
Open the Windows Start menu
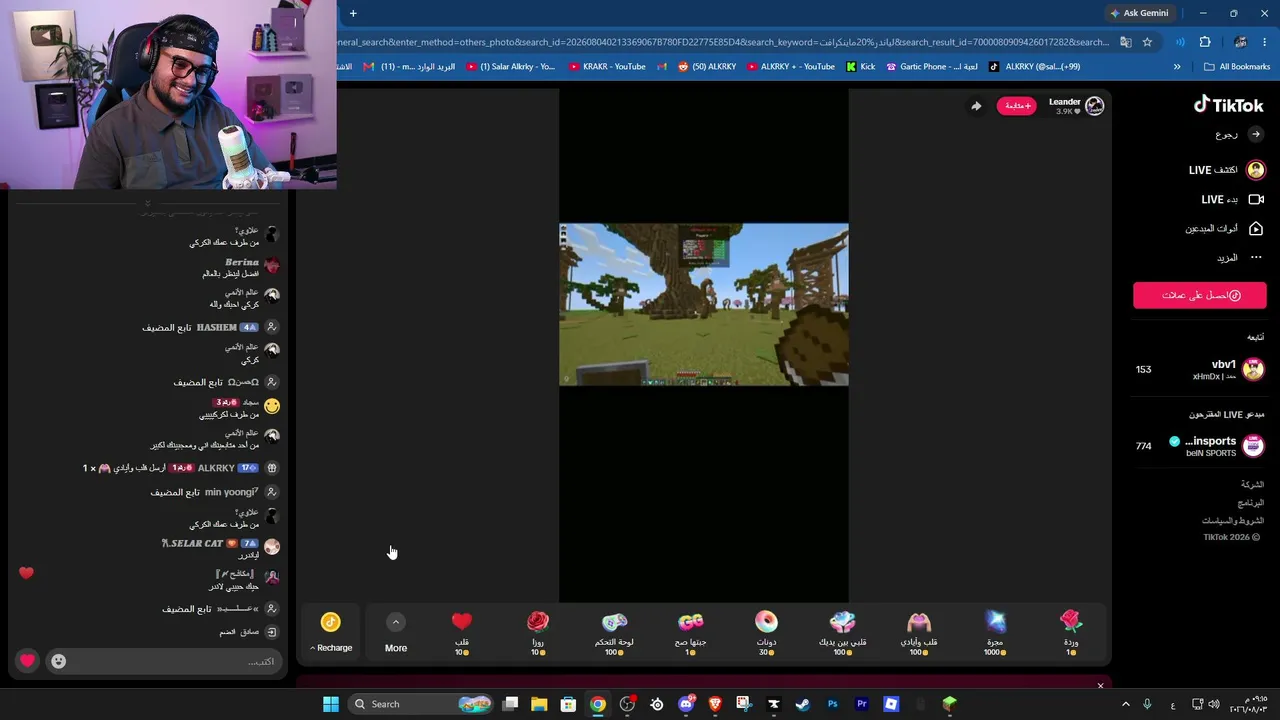(x=331, y=704)
